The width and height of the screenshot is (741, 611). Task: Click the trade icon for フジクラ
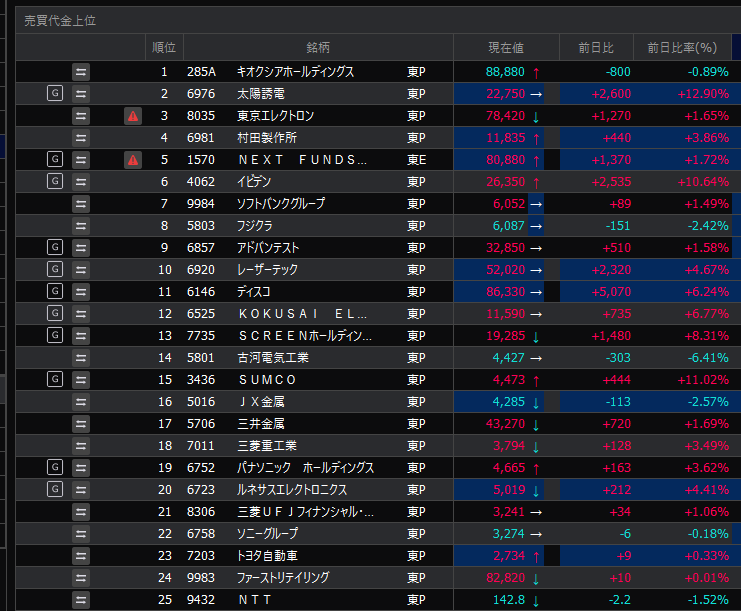point(81,226)
